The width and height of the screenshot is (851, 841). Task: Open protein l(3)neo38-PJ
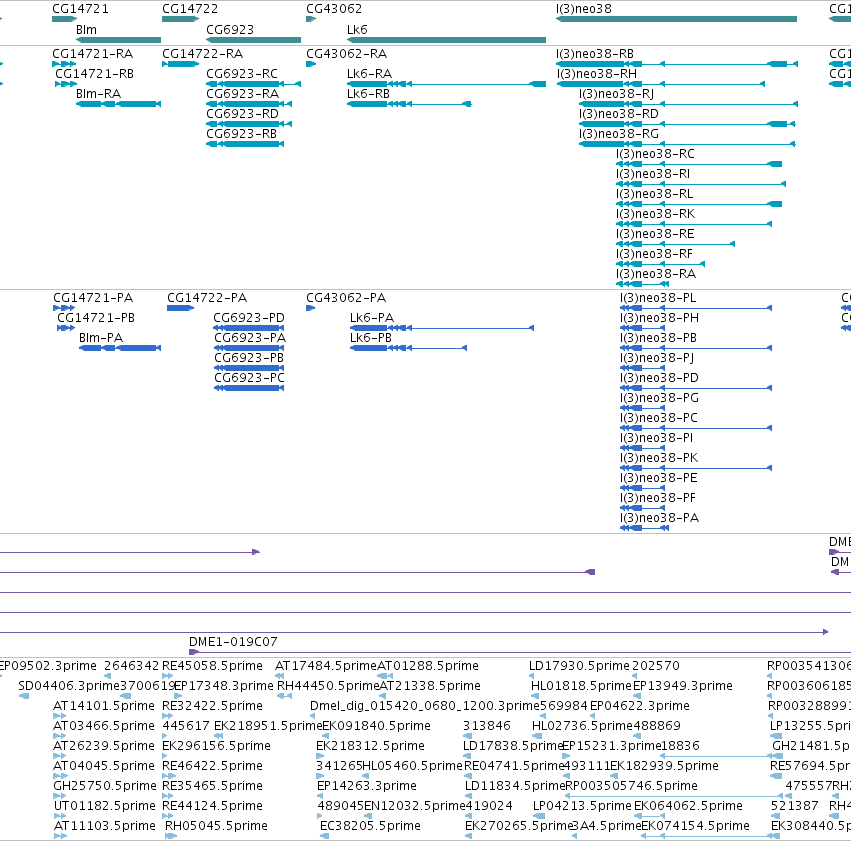(x=643, y=368)
